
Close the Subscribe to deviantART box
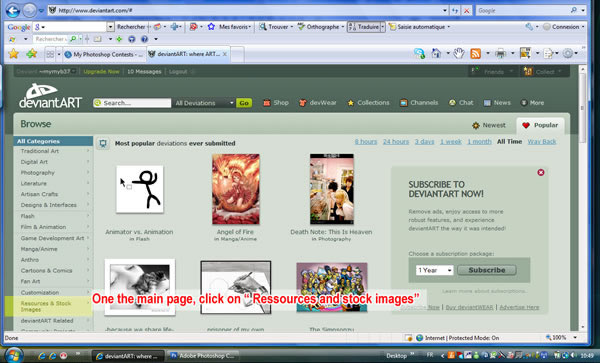click(541, 173)
